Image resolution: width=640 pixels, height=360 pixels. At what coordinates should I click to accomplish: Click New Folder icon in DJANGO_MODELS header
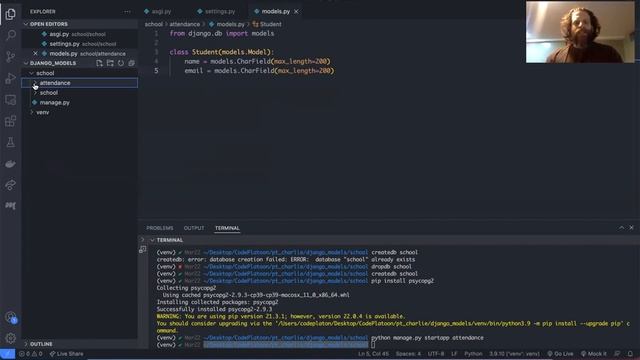(110, 63)
